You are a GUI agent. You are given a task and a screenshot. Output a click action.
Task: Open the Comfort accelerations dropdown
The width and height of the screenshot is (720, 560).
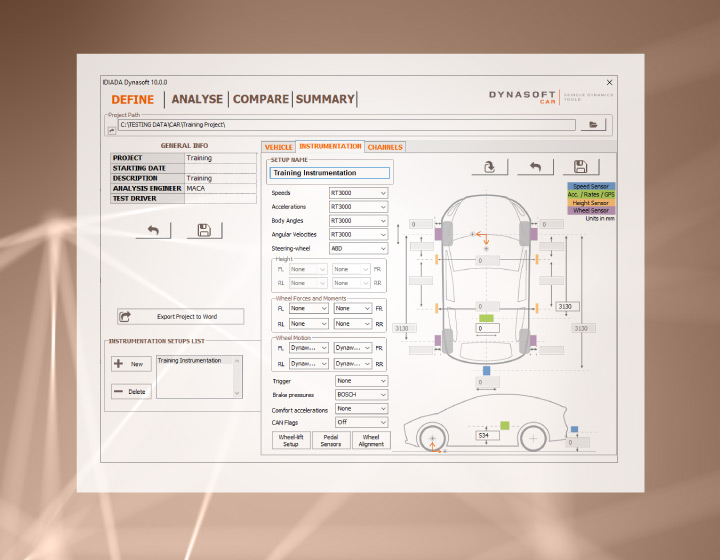coord(361,409)
